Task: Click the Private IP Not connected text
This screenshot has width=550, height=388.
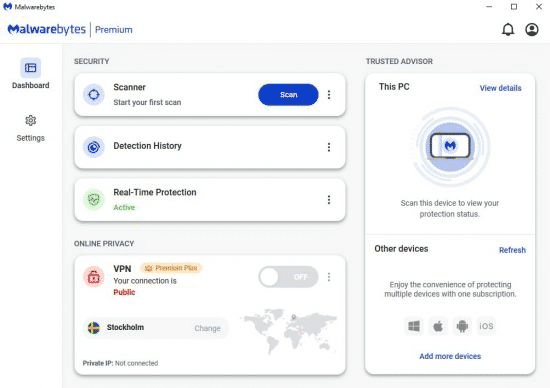Action: tap(120, 363)
